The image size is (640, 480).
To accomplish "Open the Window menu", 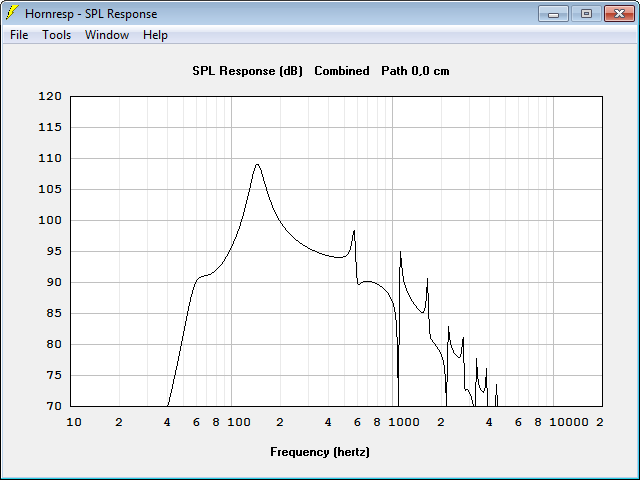I will click(107, 35).
